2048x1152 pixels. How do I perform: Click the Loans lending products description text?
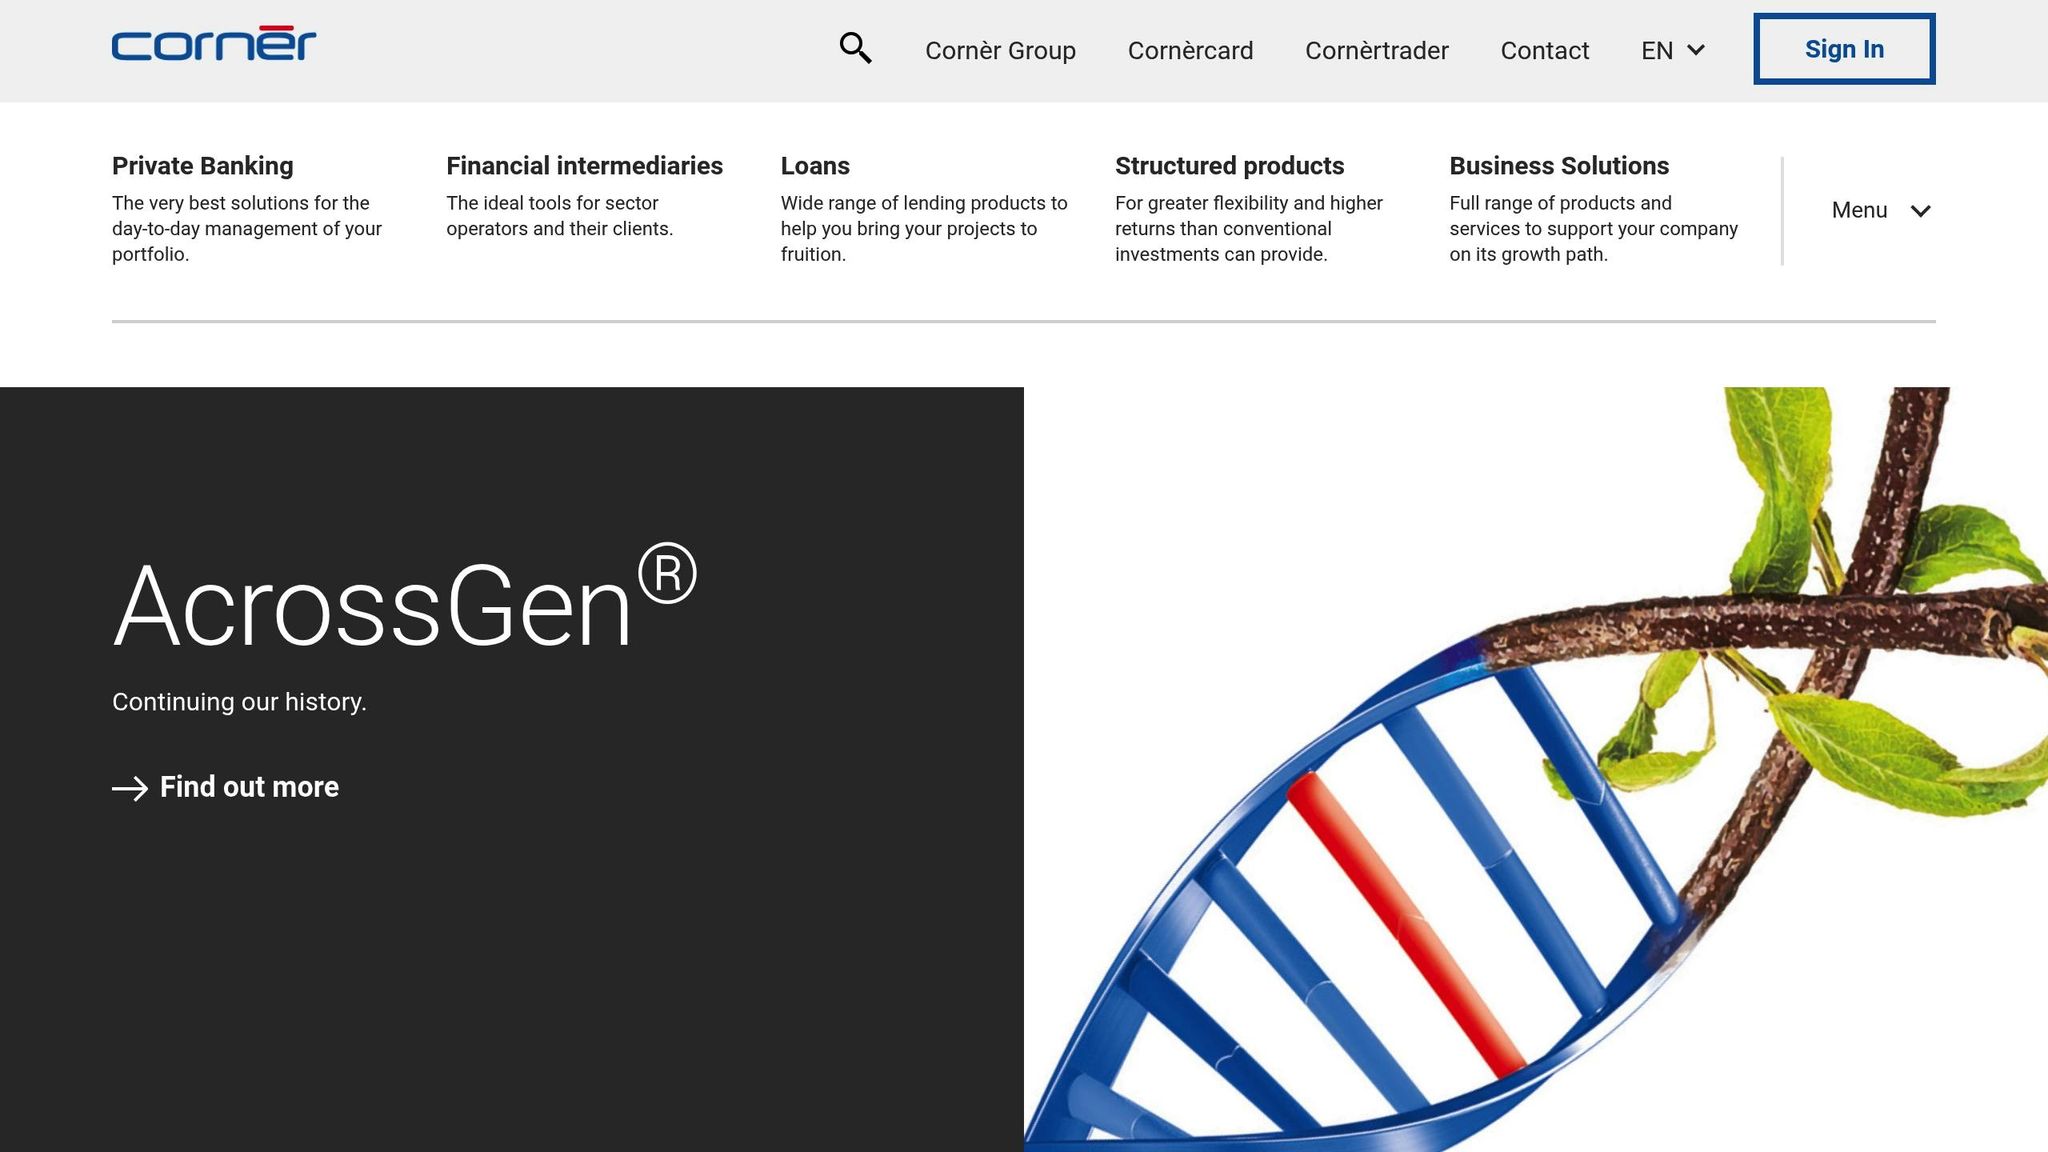[923, 229]
